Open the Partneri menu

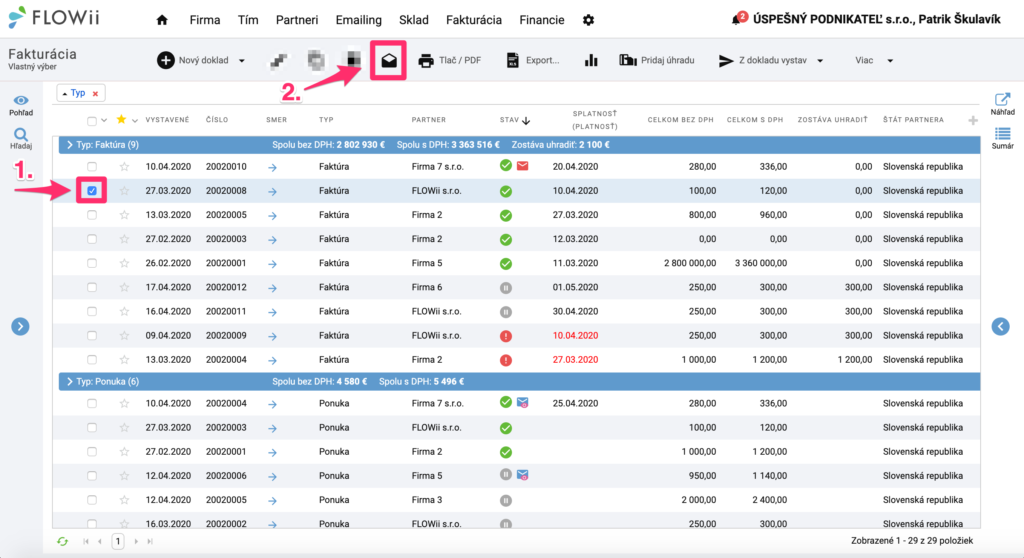tap(297, 20)
